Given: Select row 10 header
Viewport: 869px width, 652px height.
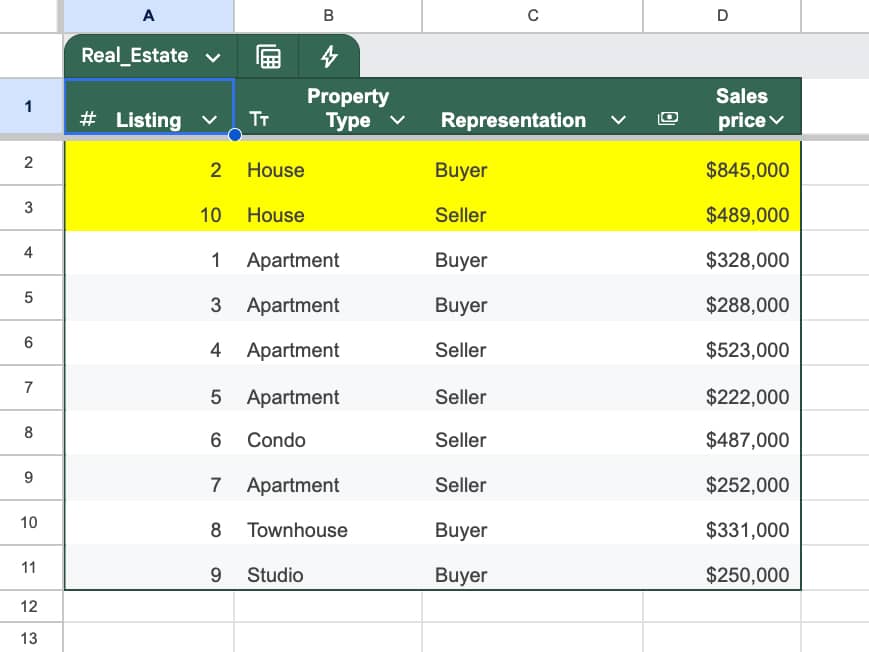Looking at the screenshot, I should pyautogui.click(x=29, y=522).
